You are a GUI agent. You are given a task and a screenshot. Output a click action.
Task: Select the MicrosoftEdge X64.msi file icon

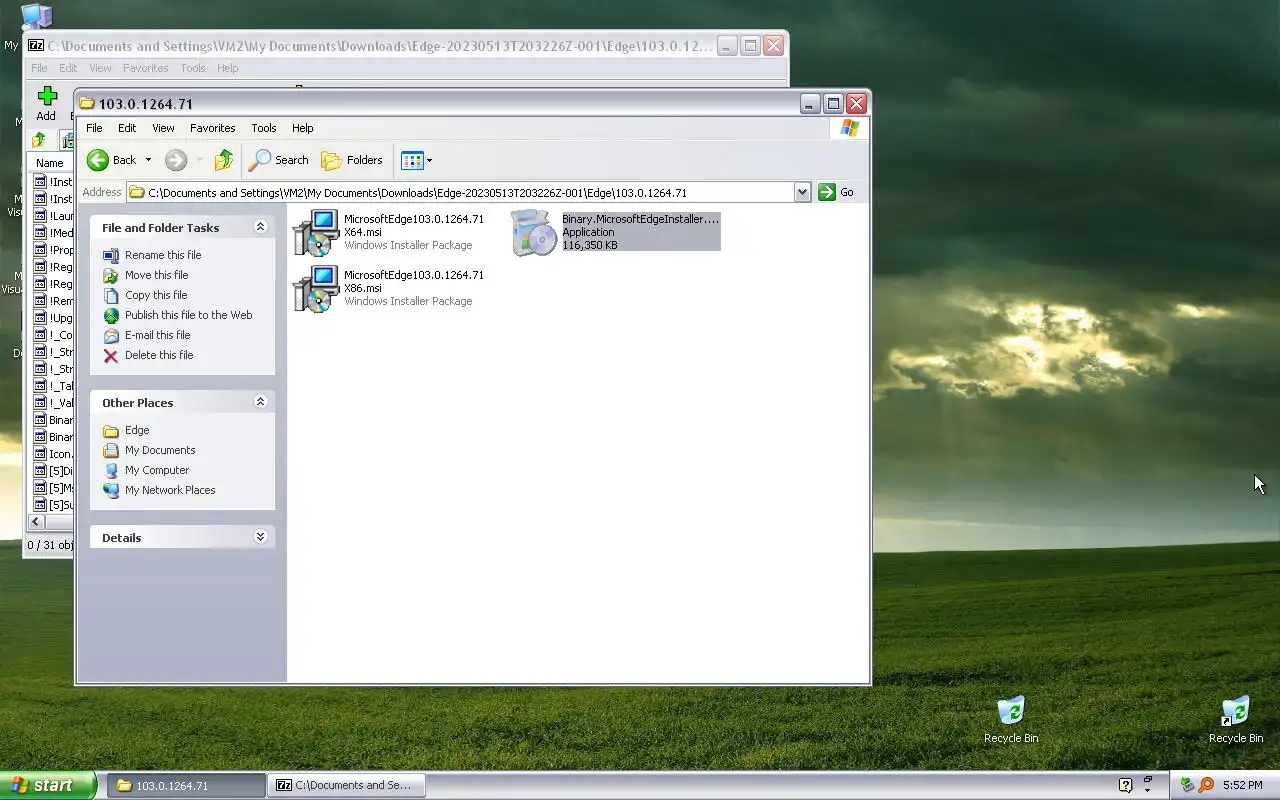tap(316, 232)
